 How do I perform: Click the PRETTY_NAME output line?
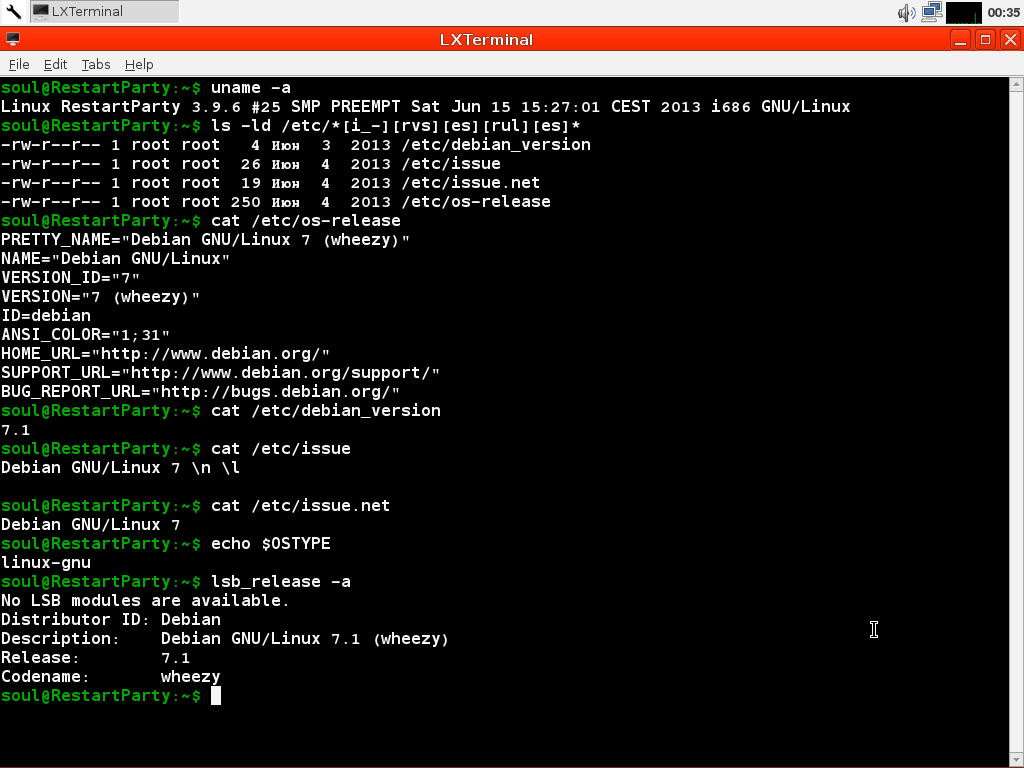[x=205, y=240]
